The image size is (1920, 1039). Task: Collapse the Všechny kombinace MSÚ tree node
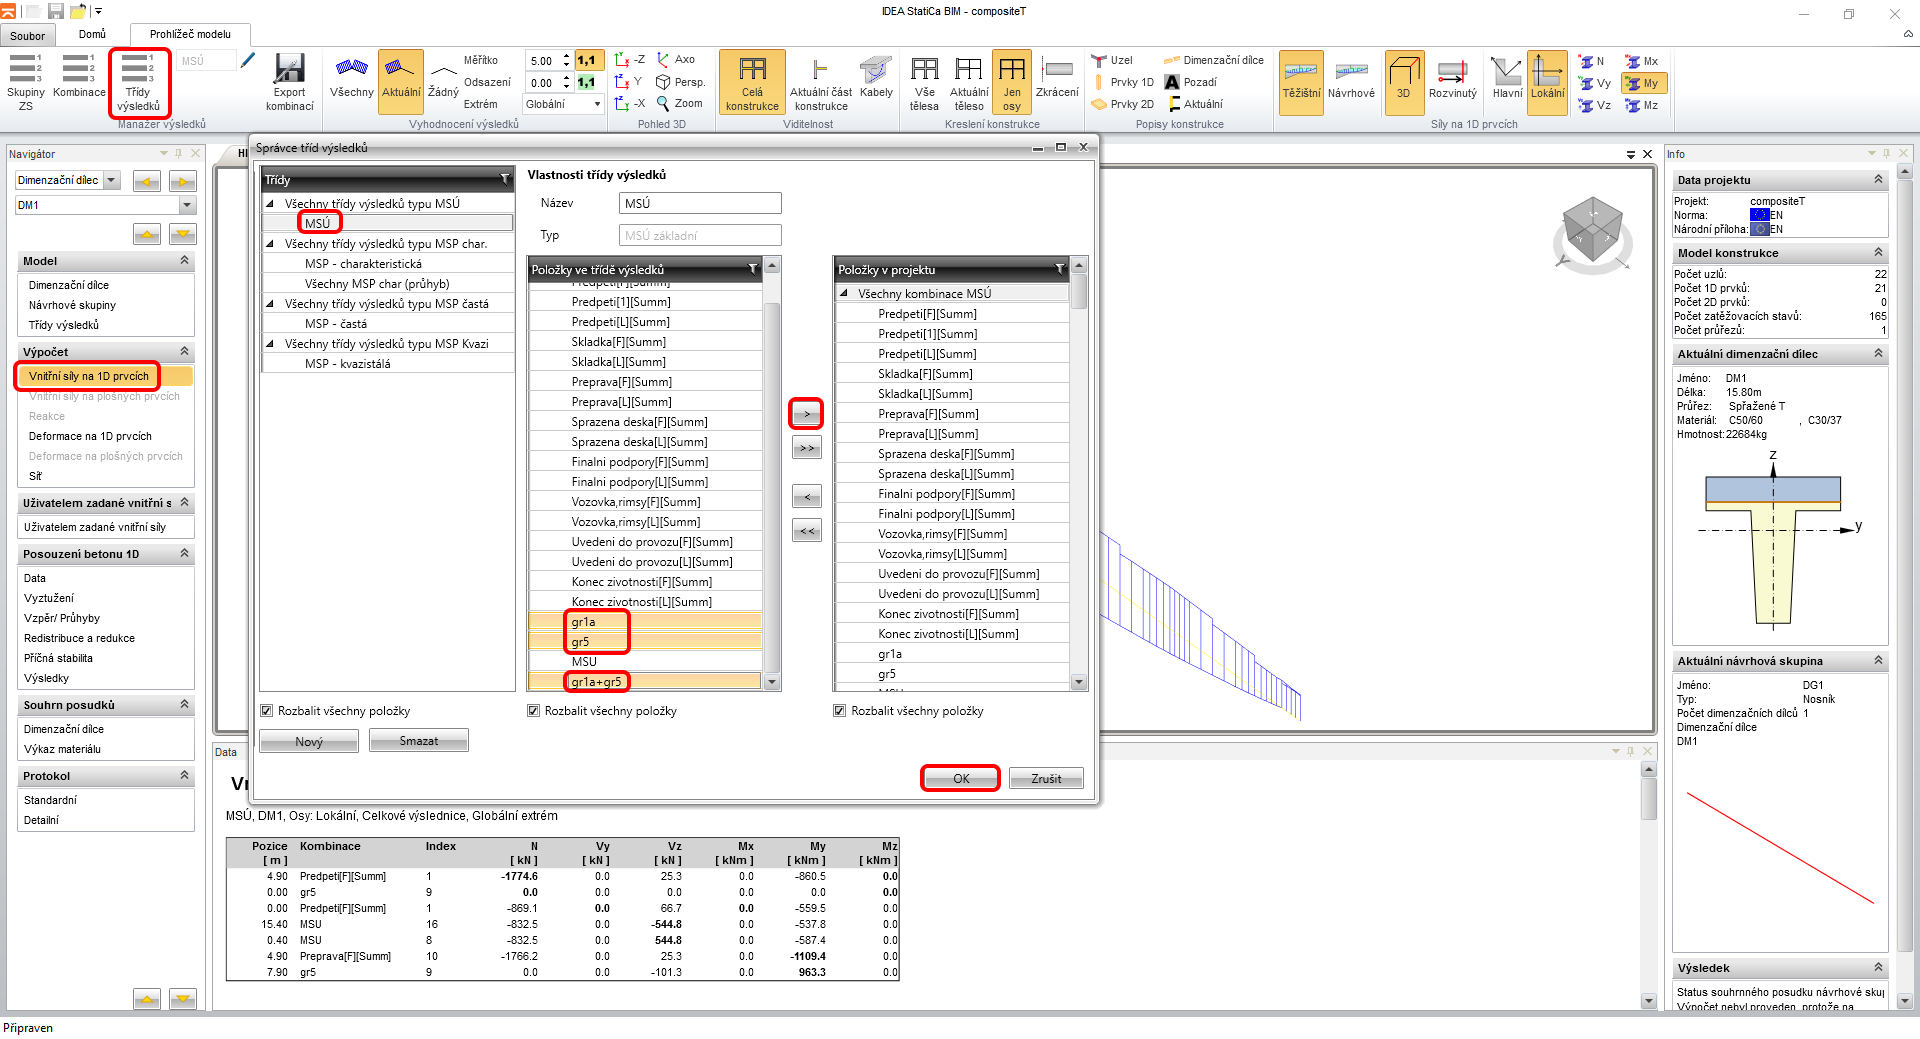pos(844,294)
